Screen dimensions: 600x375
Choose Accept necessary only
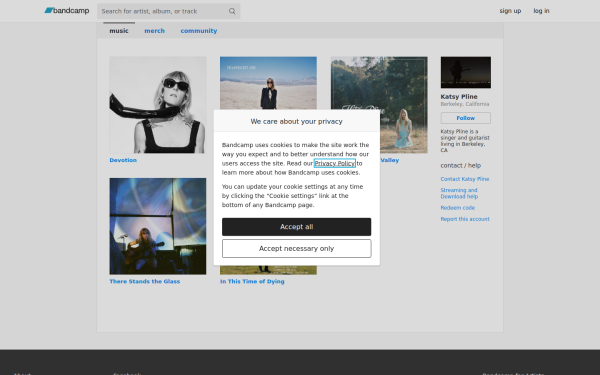click(297, 249)
